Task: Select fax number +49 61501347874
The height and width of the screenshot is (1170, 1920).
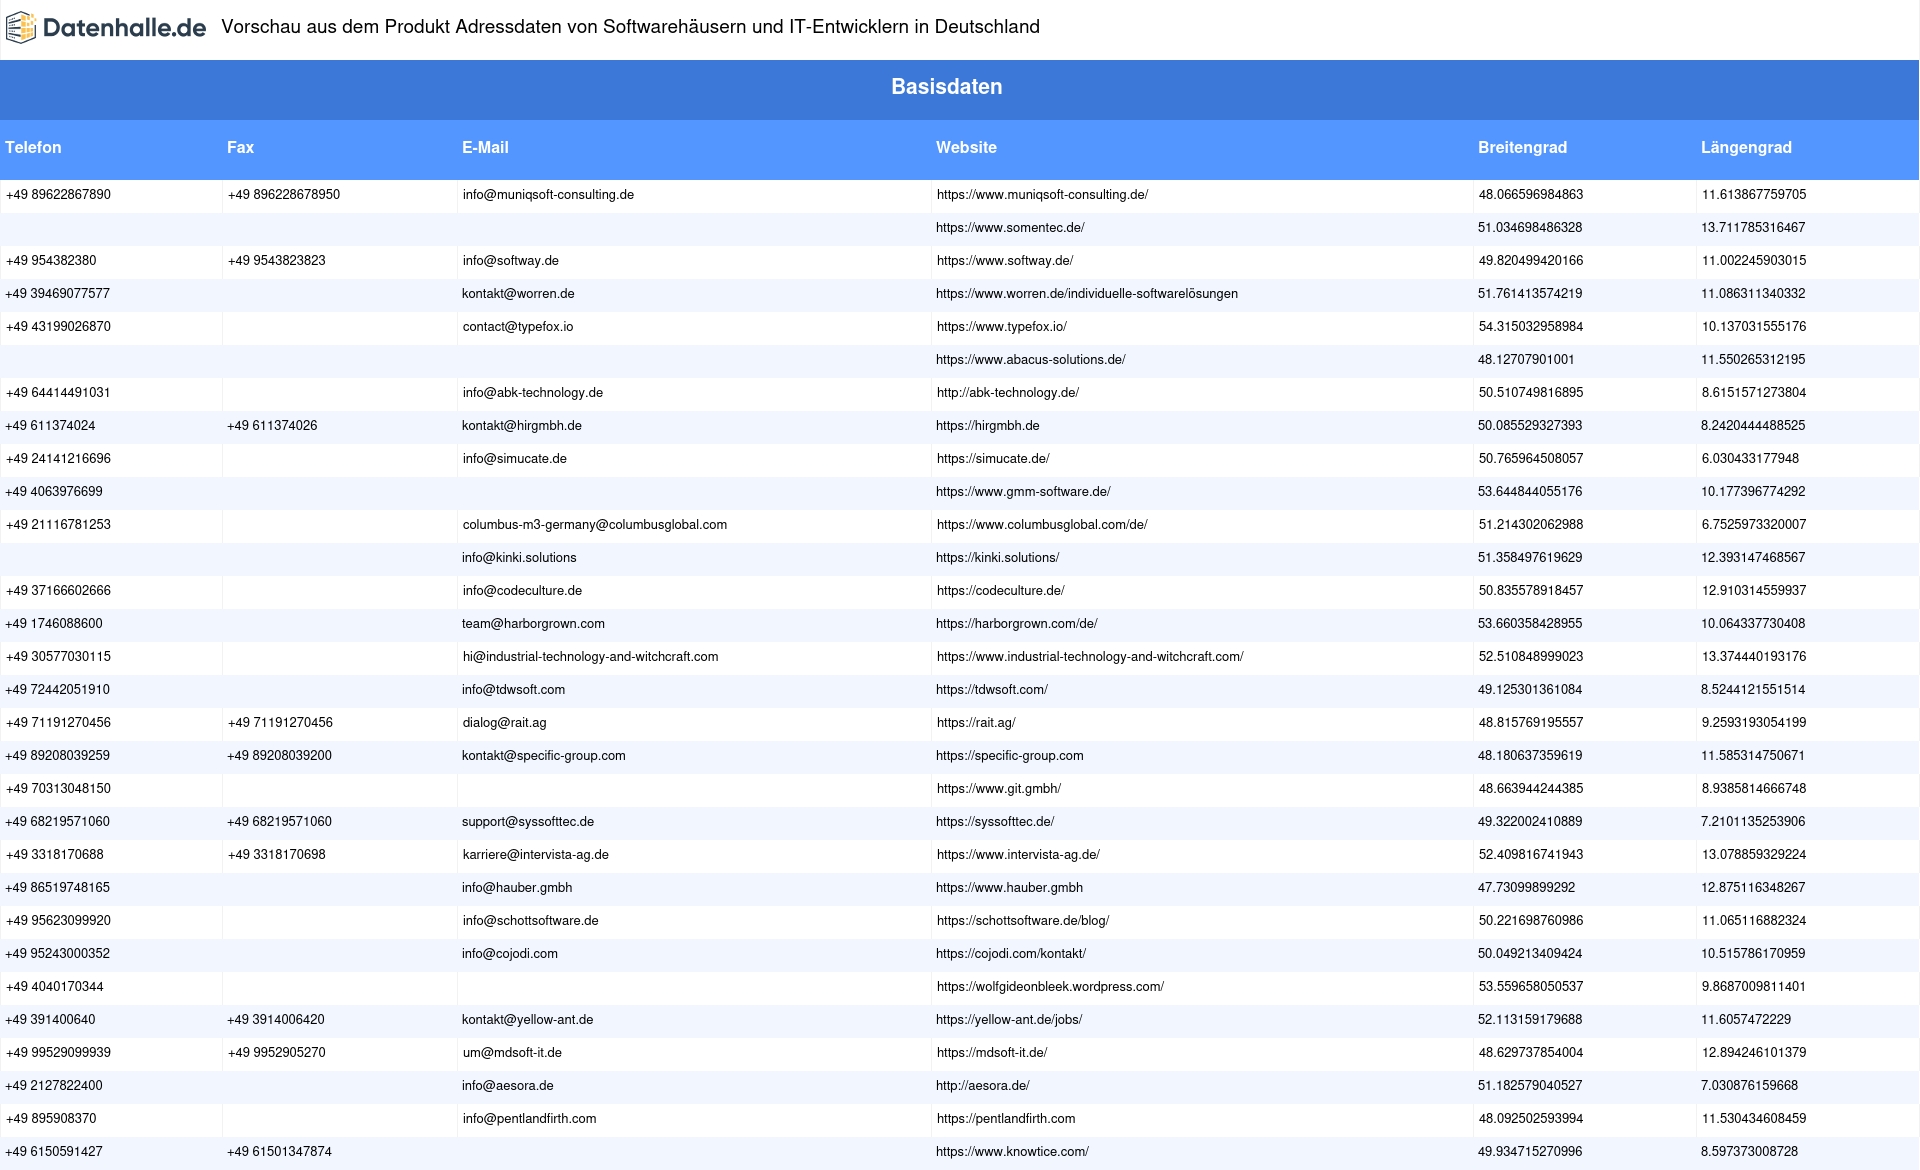Action: pos(279,1152)
